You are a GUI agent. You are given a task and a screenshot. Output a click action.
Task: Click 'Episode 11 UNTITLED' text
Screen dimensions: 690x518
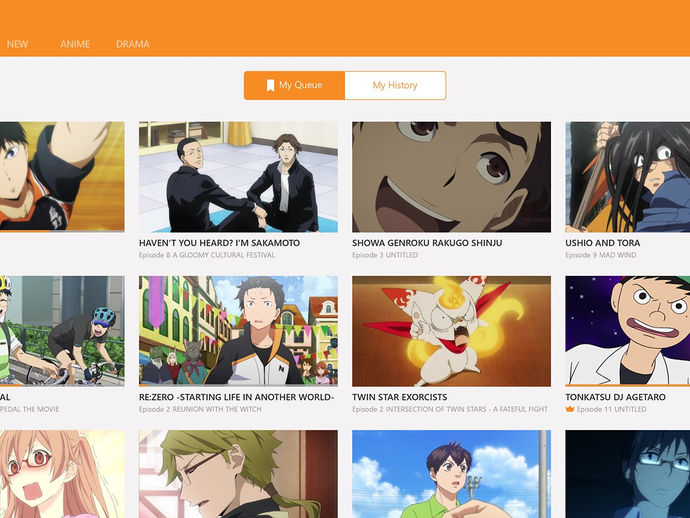click(611, 409)
